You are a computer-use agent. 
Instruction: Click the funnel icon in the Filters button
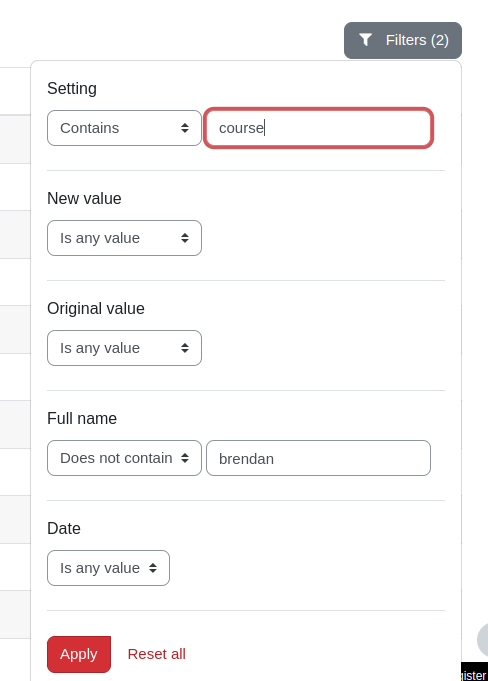(x=366, y=40)
